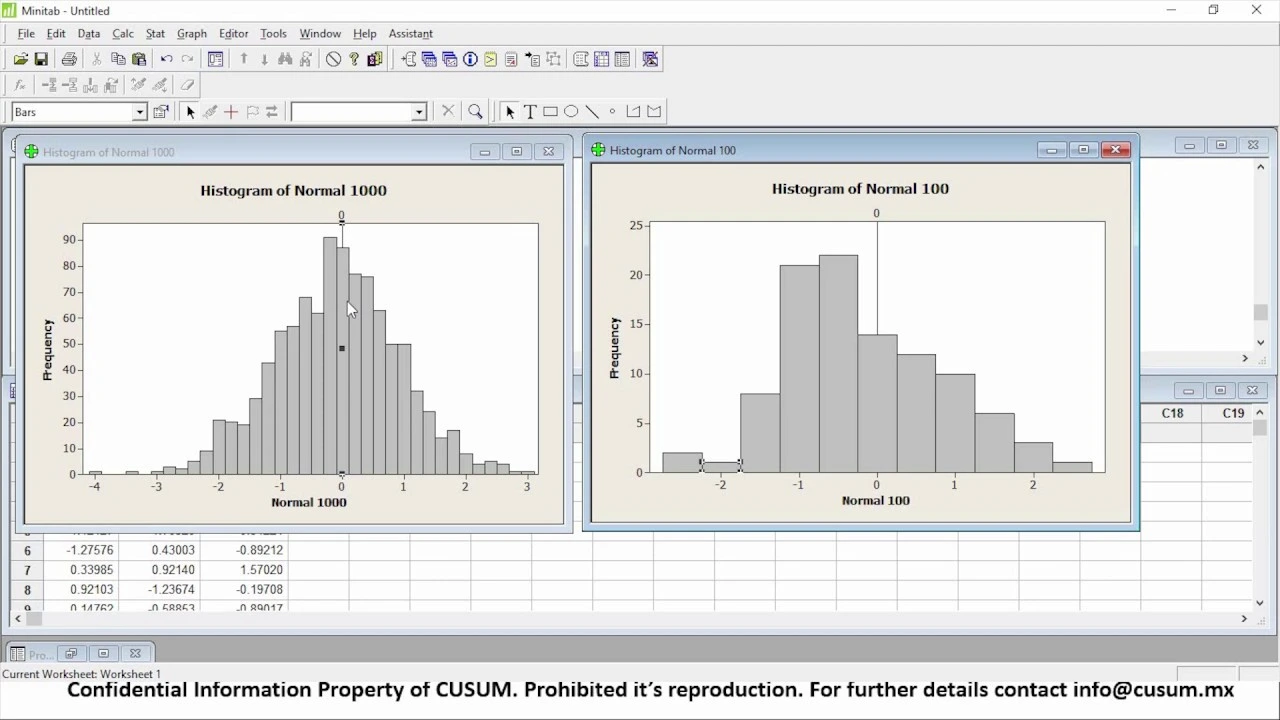
Task: Select the Rectangle drawing tool
Action: (x=550, y=112)
